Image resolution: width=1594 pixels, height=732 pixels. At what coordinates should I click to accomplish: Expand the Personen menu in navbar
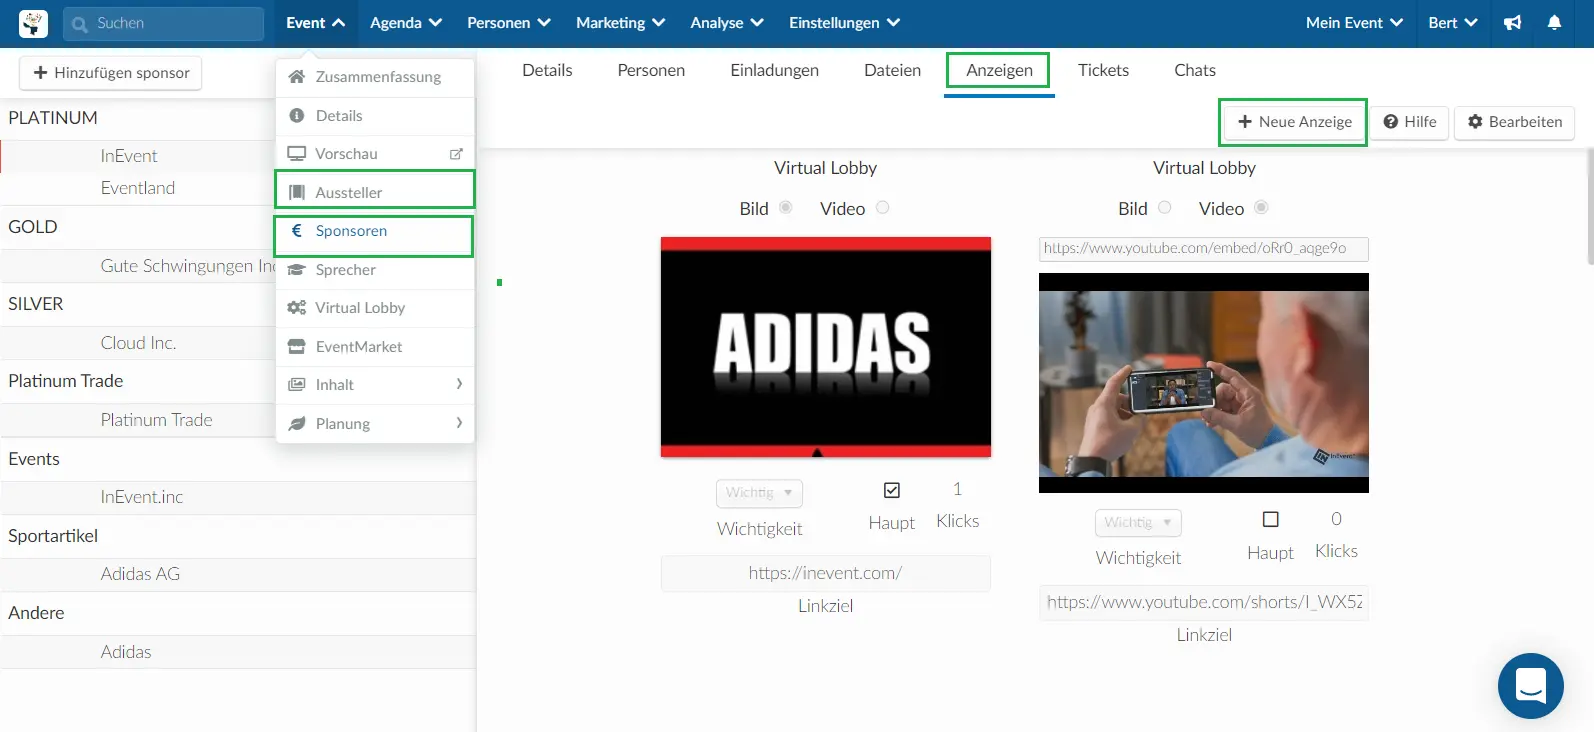click(509, 23)
